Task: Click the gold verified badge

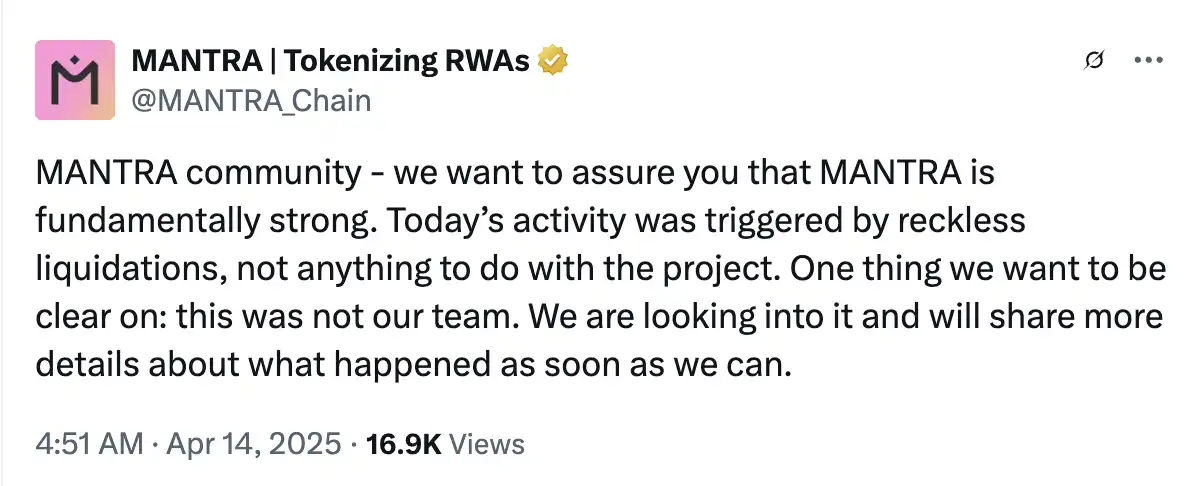Action: pos(555,63)
